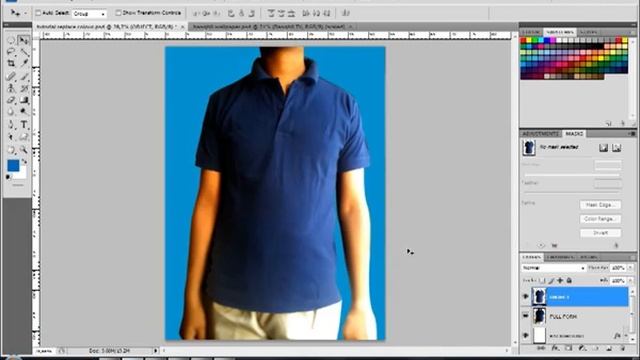Screen dimensions: 640x360
Task: Open the Auto-Select Group dropdown
Action: click(89, 14)
